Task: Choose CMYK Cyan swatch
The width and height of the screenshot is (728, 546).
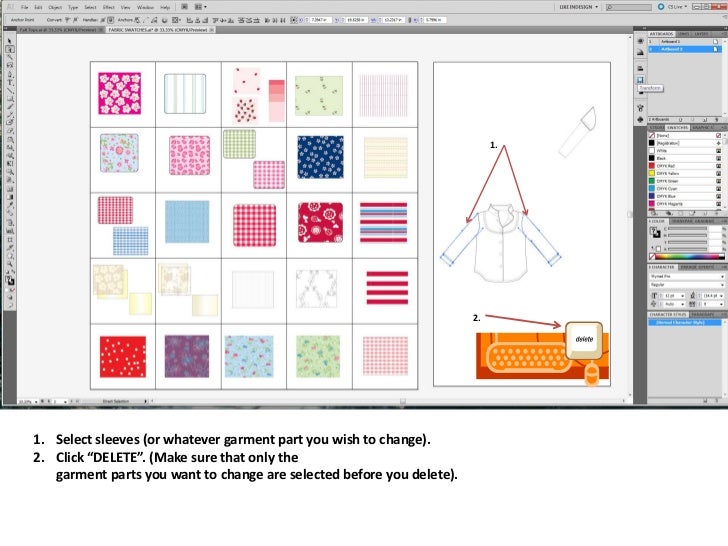Action: pyautogui.click(x=685, y=188)
